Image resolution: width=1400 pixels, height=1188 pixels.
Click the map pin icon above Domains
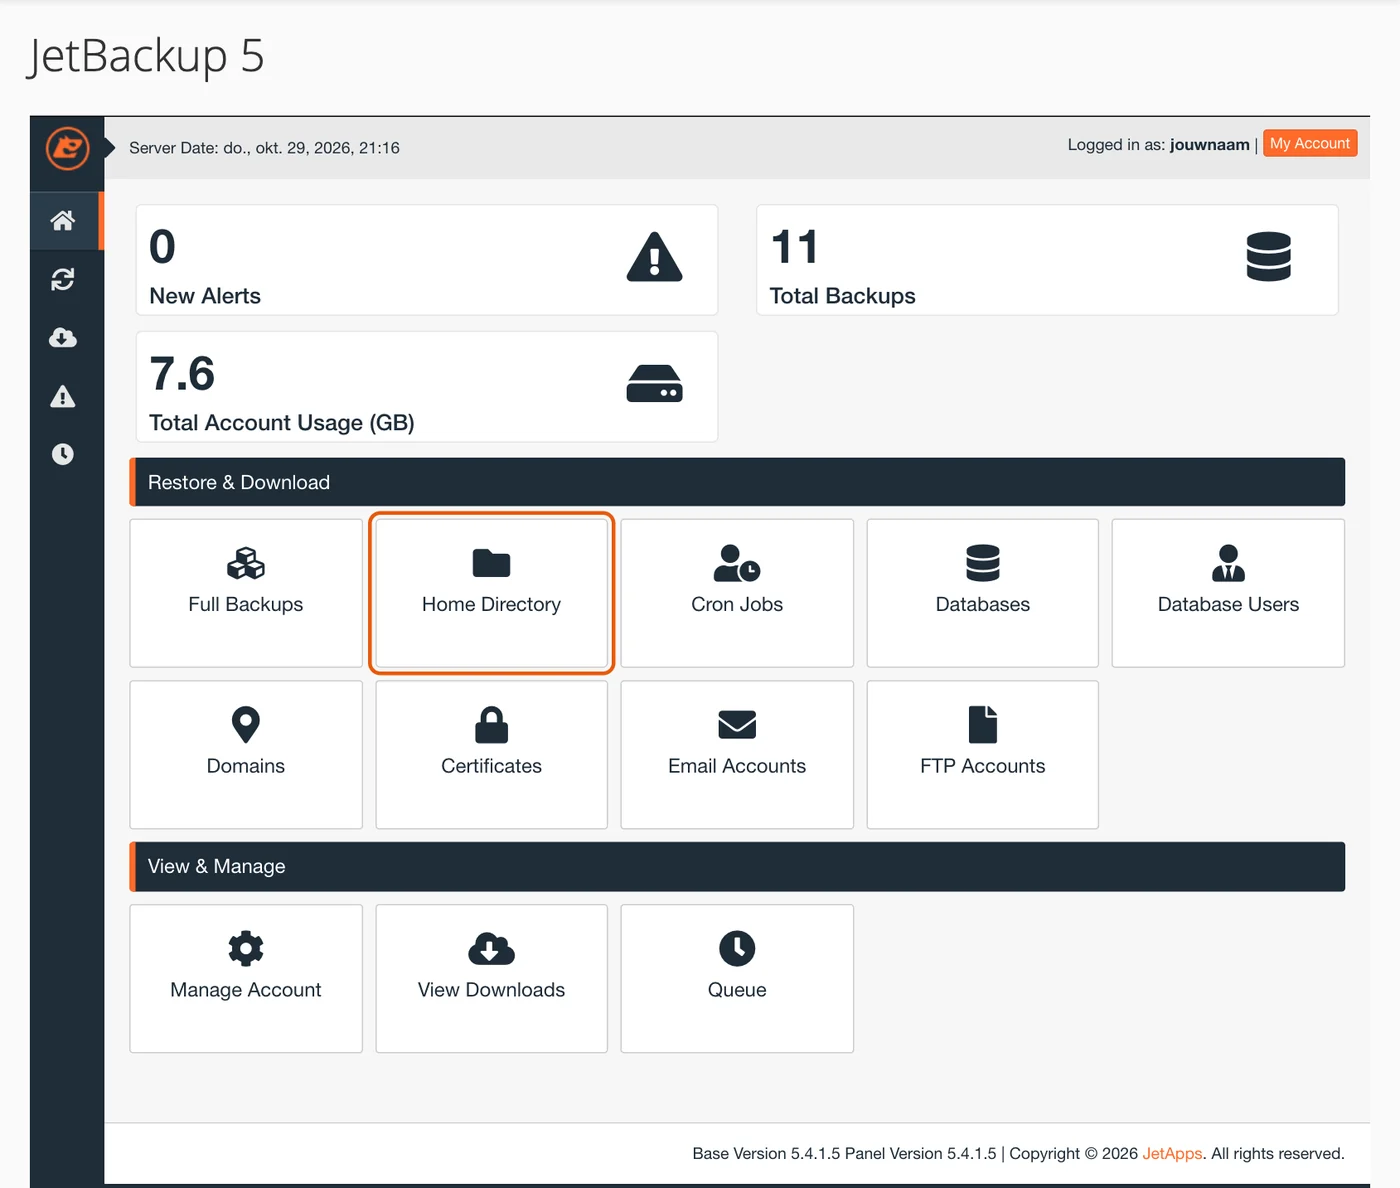246,725
